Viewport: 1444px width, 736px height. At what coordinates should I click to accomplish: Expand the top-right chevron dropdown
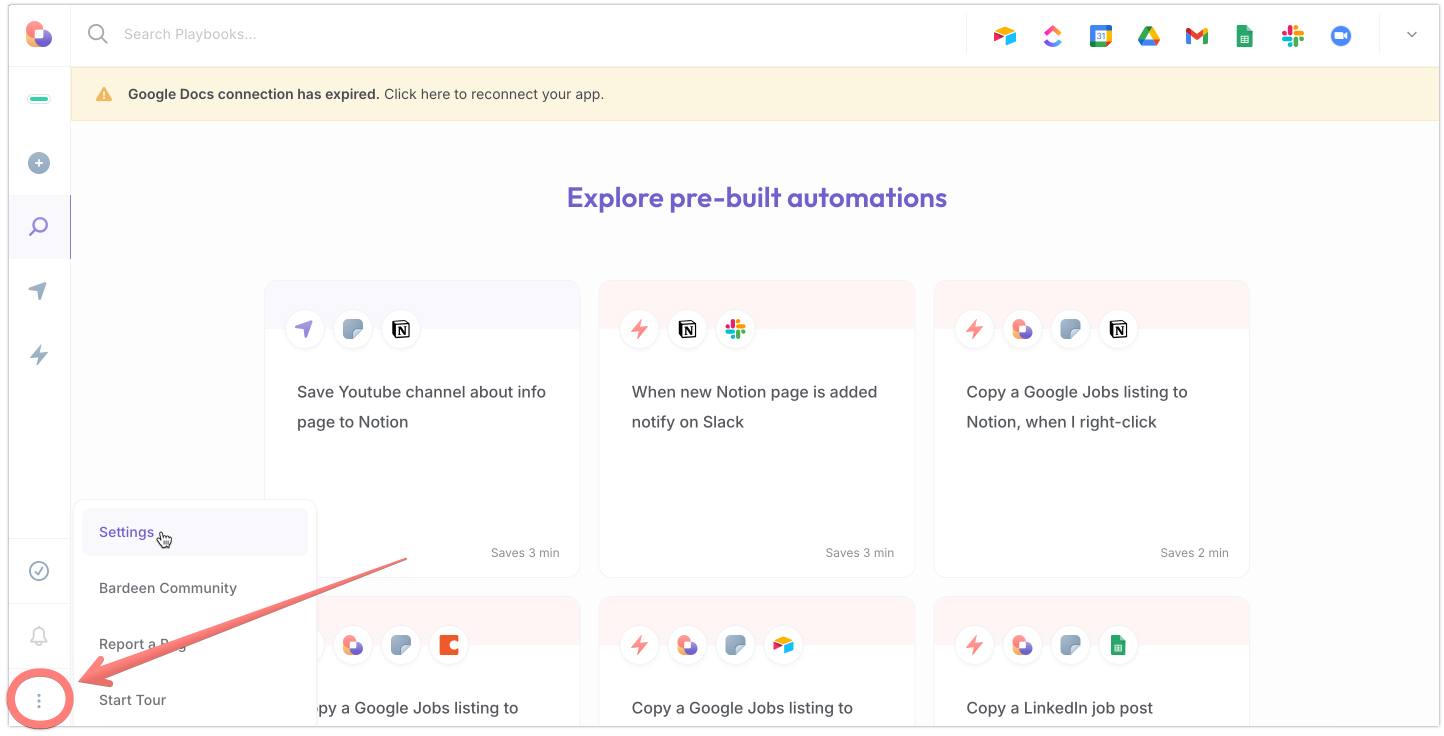coord(1411,35)
